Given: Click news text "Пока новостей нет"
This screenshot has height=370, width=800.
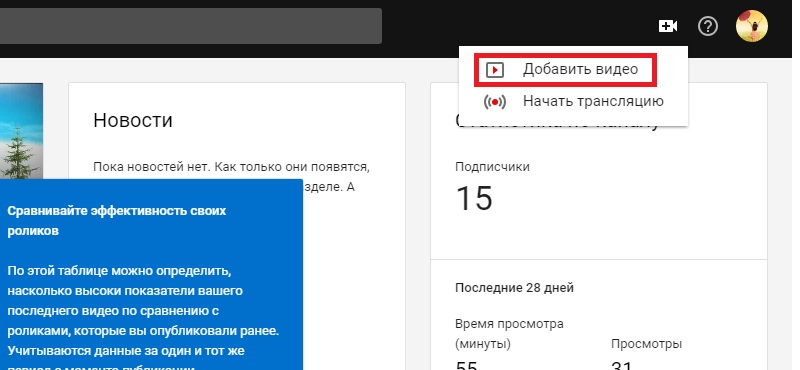Looking at the screenshot, I should pyautogui.click(x=152, y=167).
